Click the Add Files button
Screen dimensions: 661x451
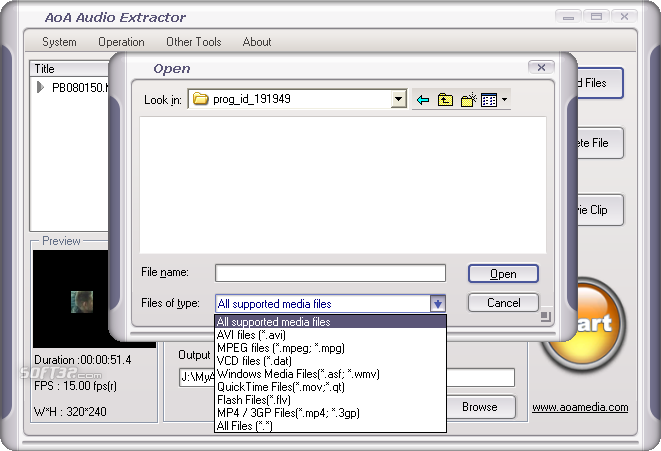[599, 83]
